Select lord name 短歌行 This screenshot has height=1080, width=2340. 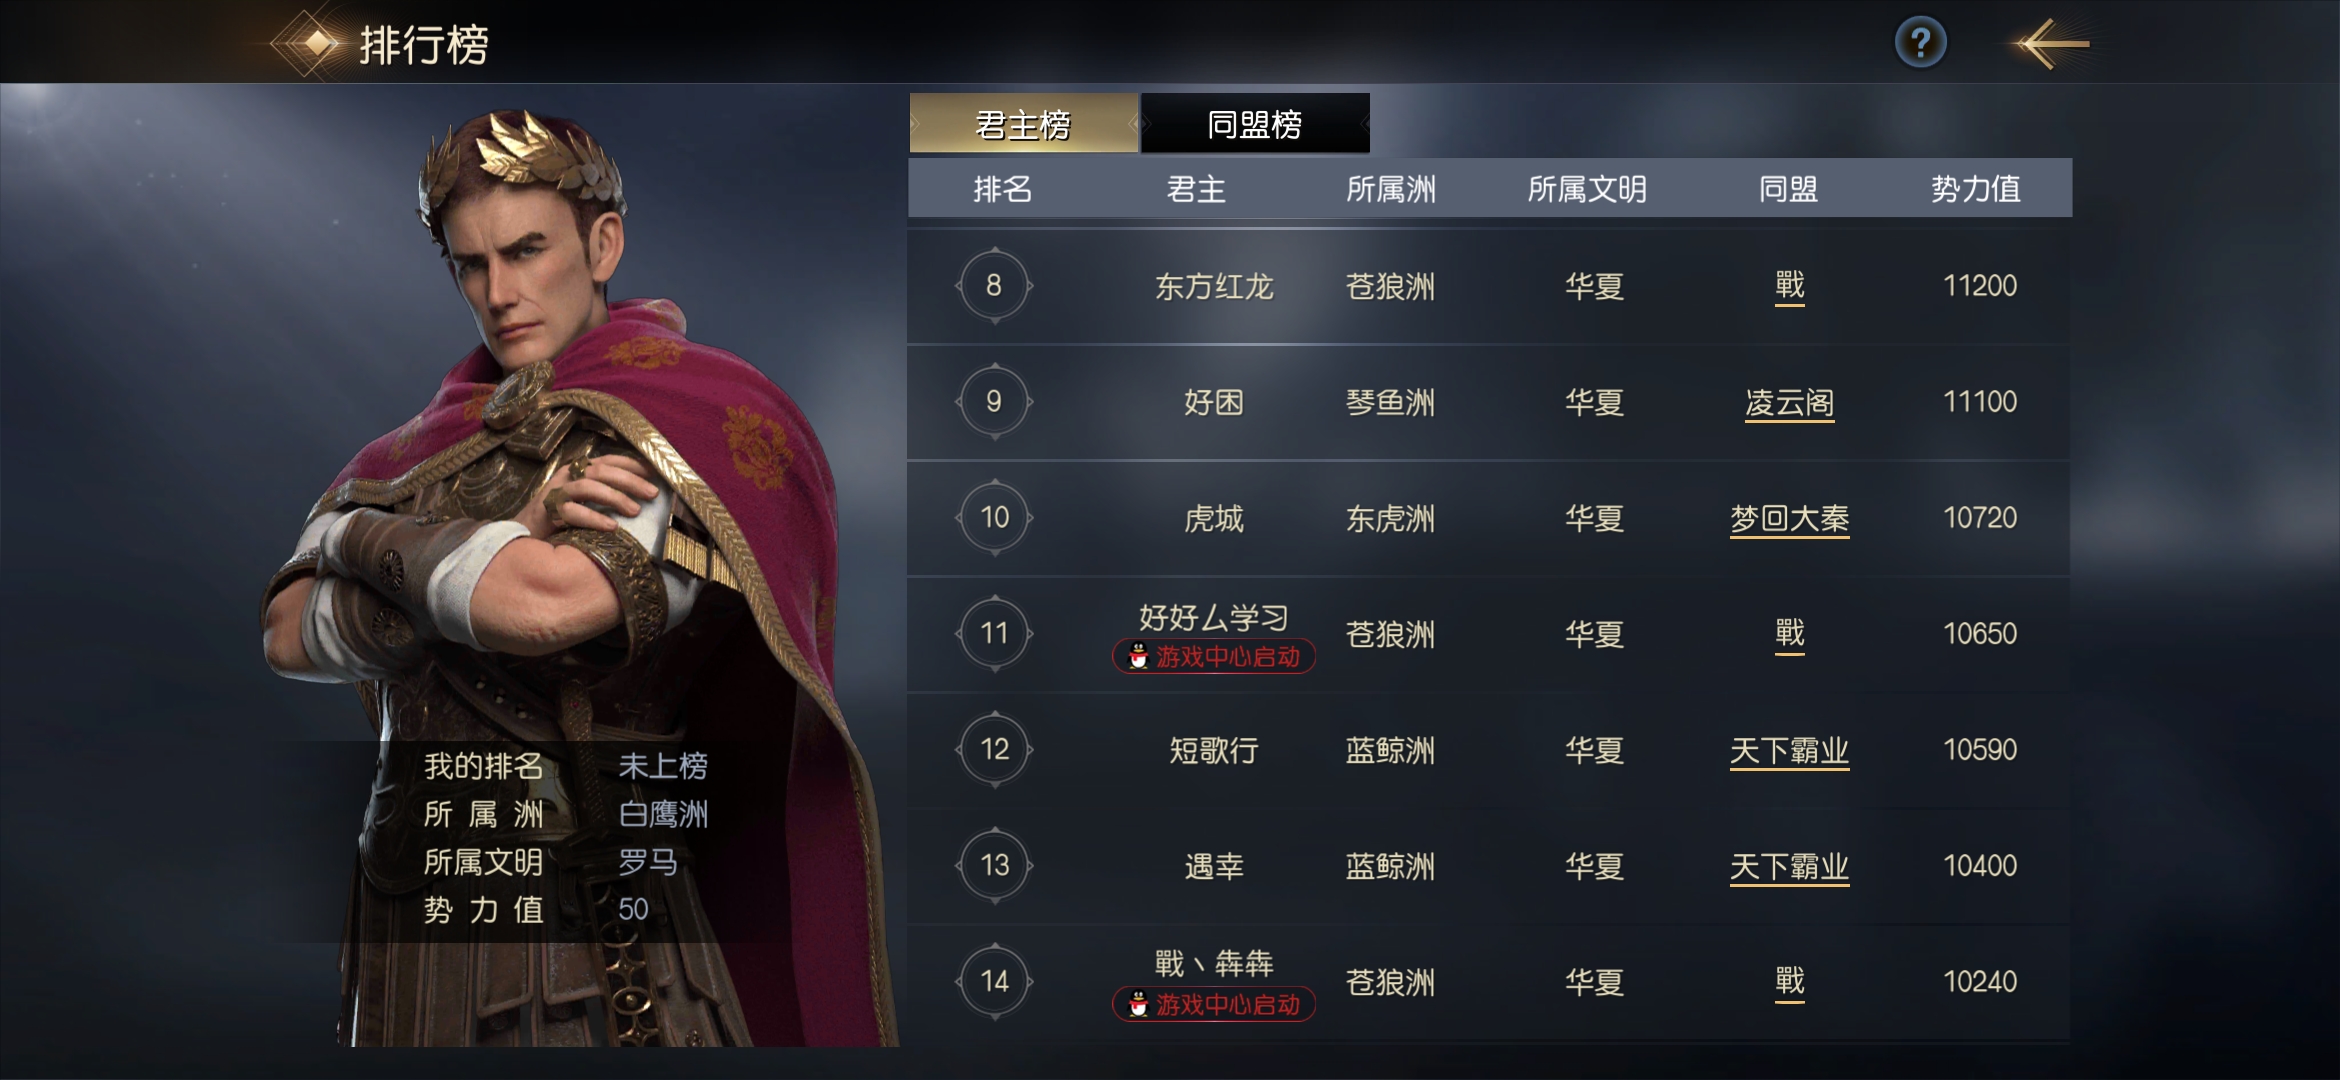(x=1214, y=751)
